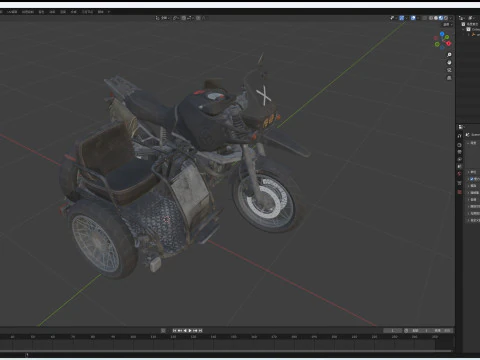This screenshot has height=360, width=480.
Task: Toggle preview range with the clock icon
Action: [406, 331]
